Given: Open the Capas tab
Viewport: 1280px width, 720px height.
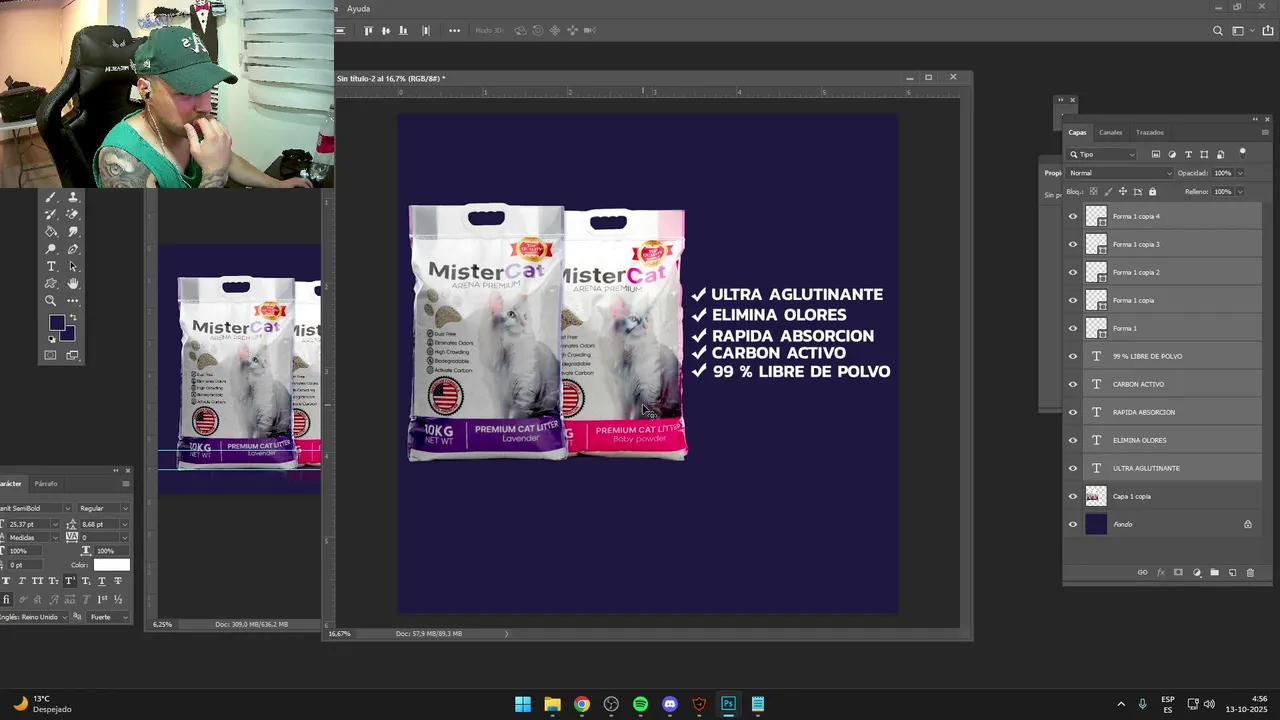Looking at the screenshot, I should pos(1077,132).
